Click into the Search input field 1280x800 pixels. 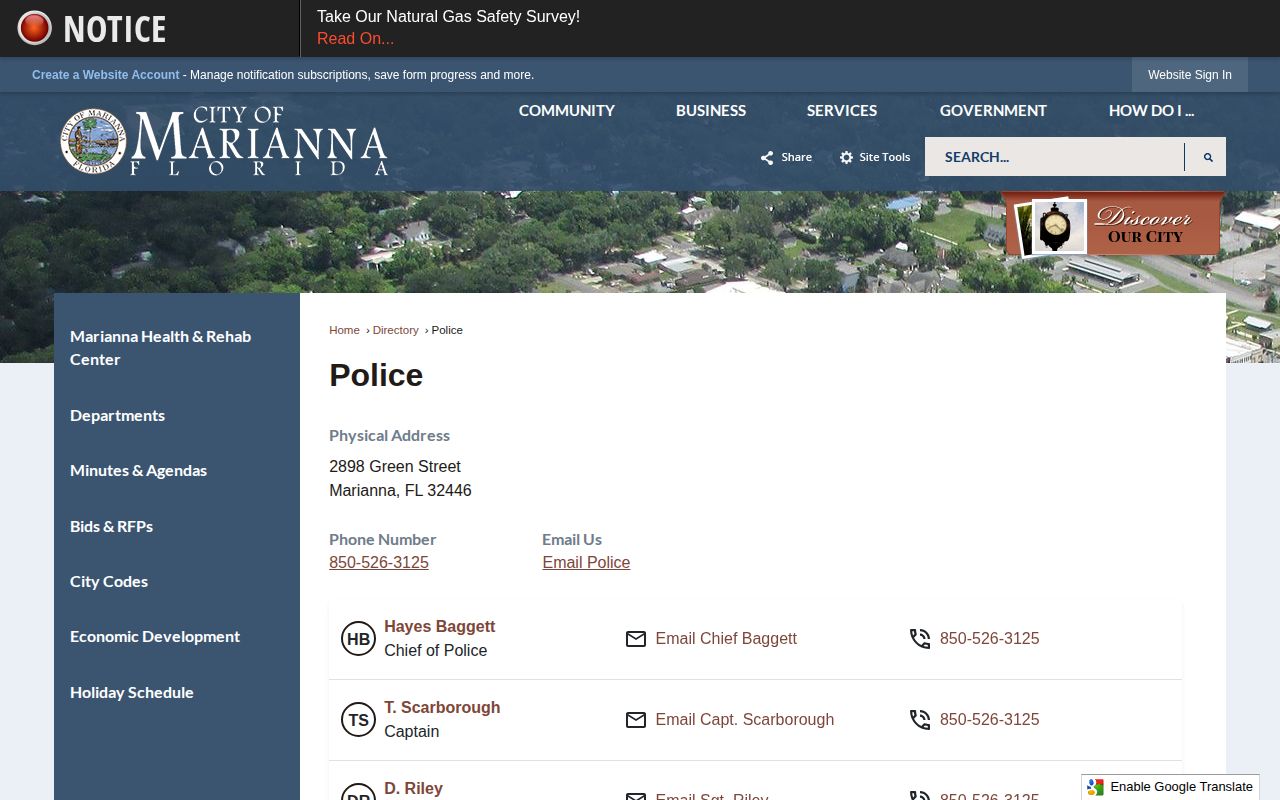pos(1054,157)
